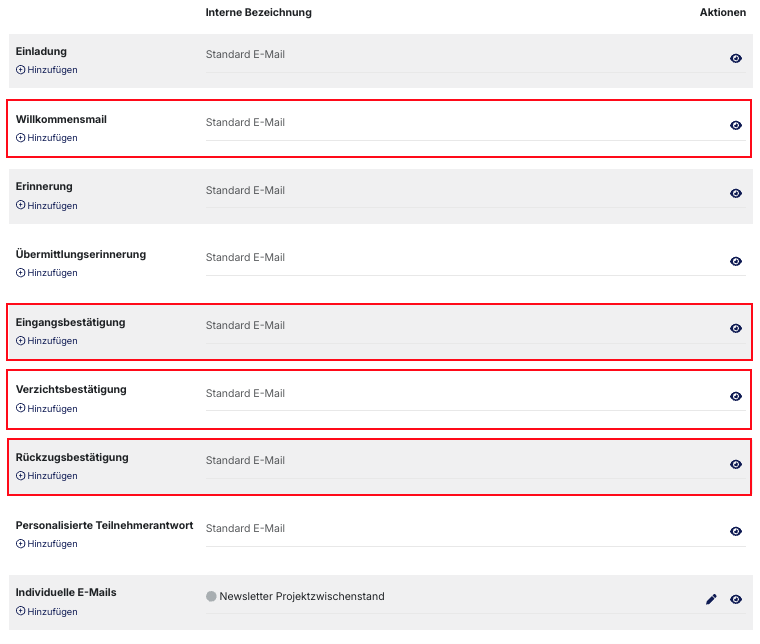Viewport: 760px width, 644px height.
Task: Click the Interne Bezeichnung column header
Action: coord(258,12)
